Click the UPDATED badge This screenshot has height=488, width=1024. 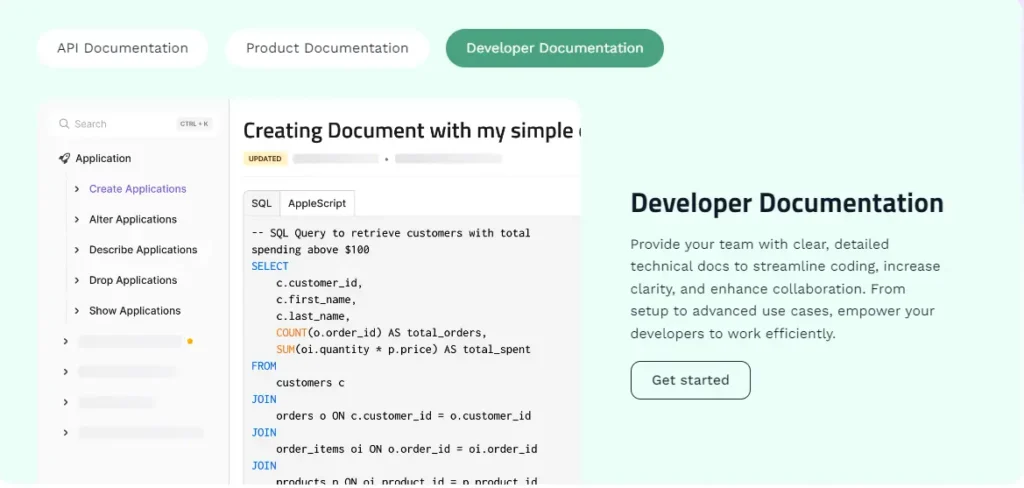pos(265,159)
